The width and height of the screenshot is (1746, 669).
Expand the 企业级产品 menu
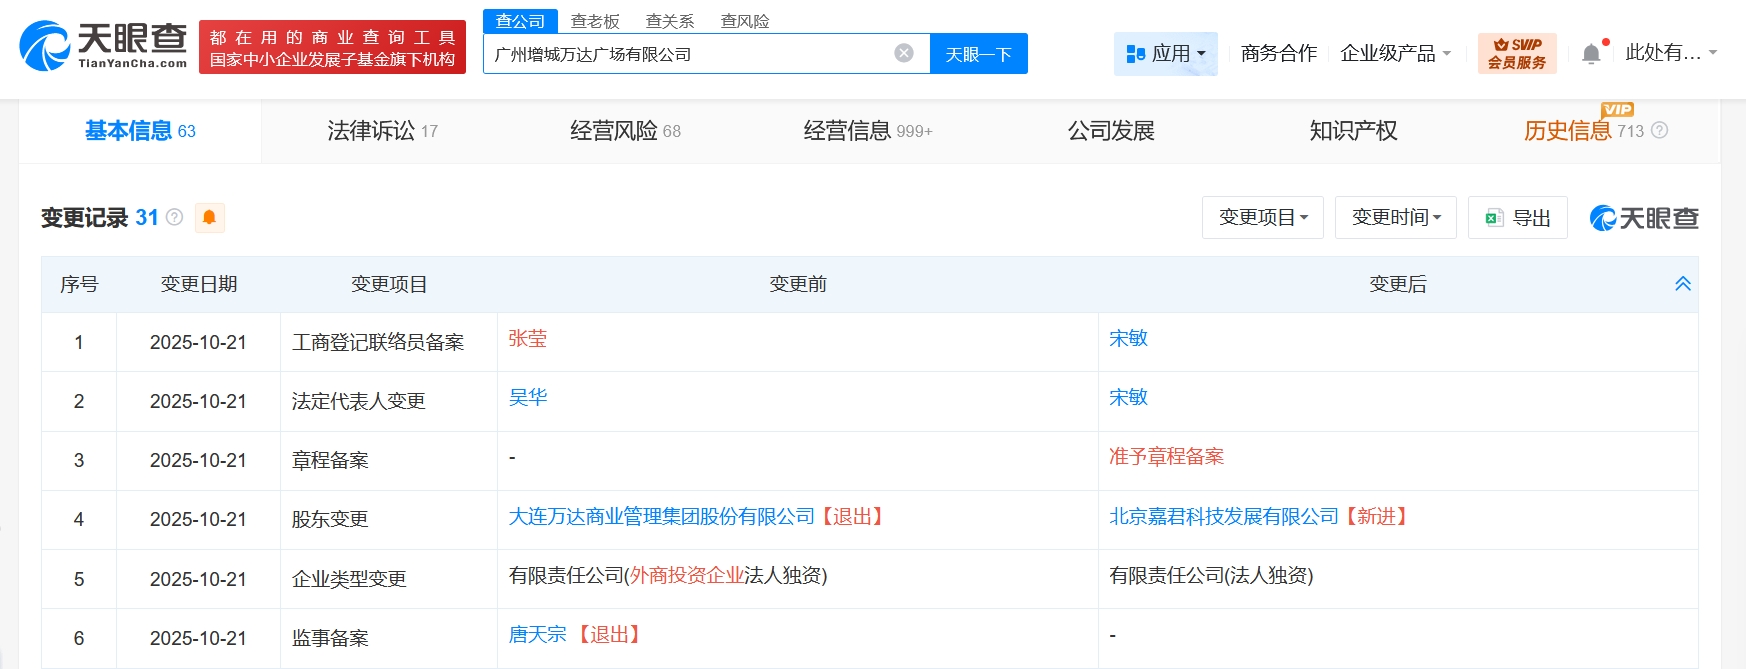coord(1394,54)
